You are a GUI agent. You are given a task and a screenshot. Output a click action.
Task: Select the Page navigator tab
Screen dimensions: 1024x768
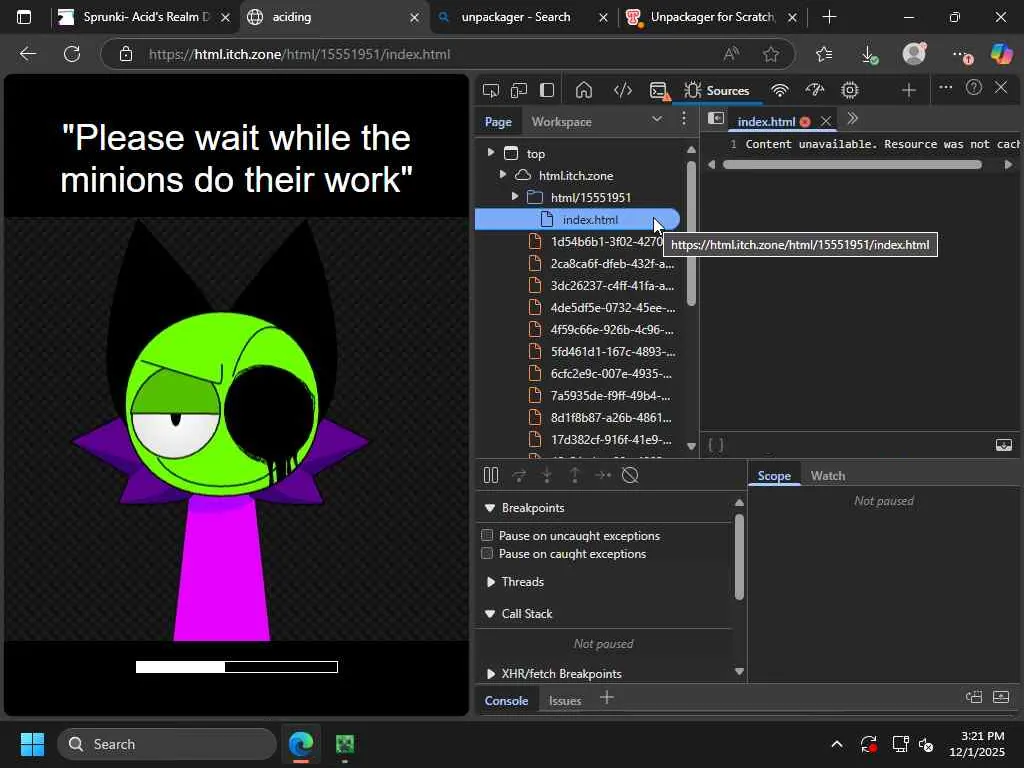click(x=498, y=121)
